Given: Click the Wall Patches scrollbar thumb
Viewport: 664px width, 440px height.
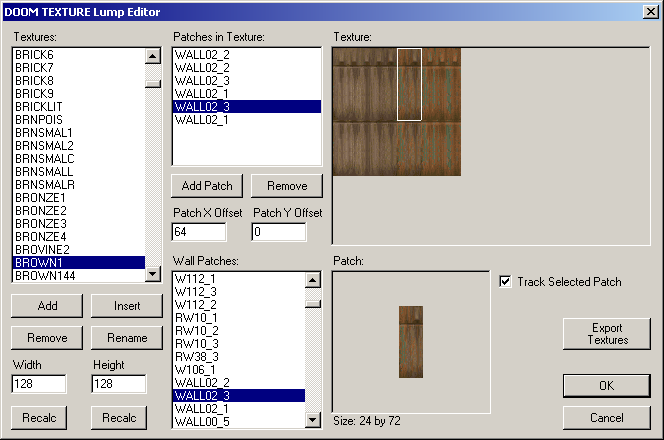Looking at the screenshot, I should [x=313, y=304].
